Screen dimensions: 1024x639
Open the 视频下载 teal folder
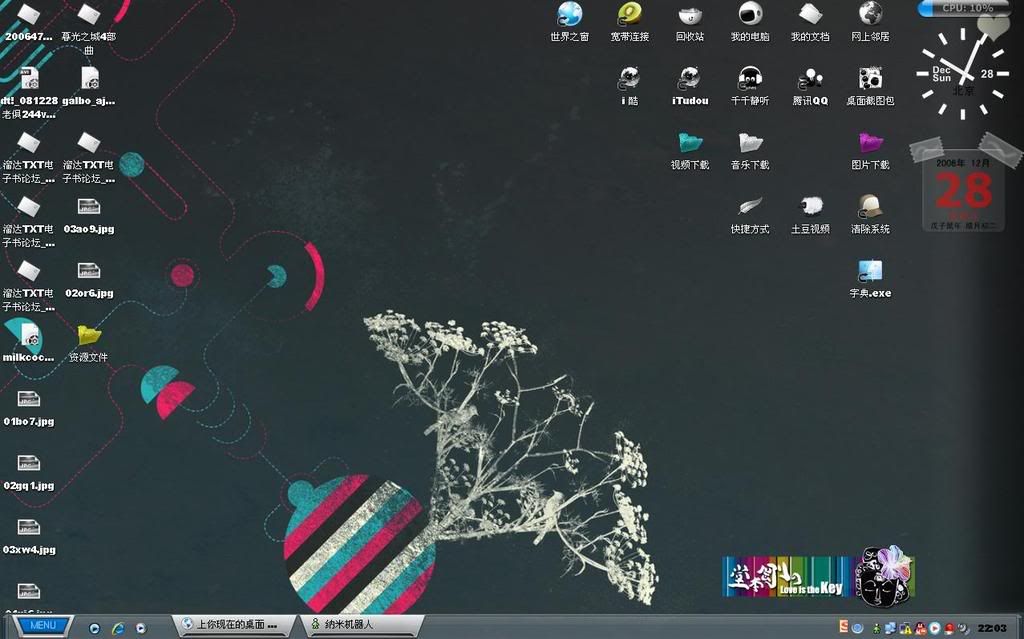click(x=689, y=143)
